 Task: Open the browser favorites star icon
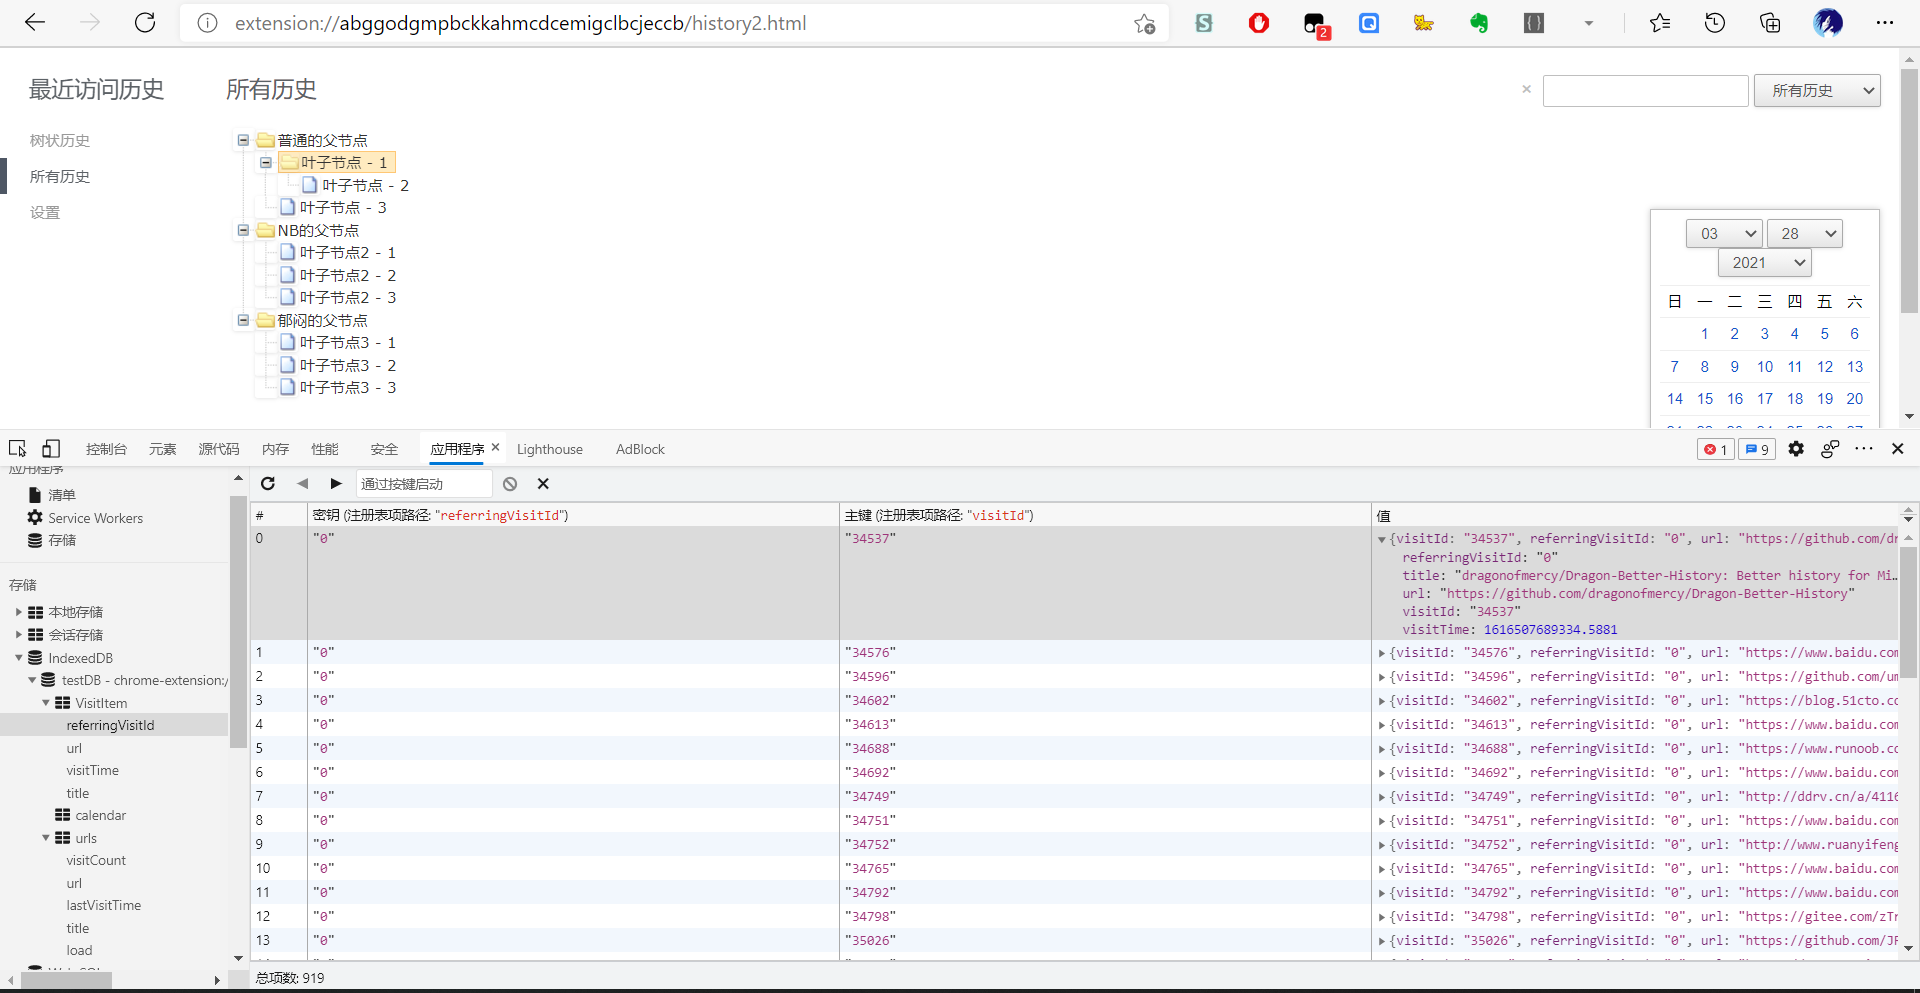(1660, 23)
